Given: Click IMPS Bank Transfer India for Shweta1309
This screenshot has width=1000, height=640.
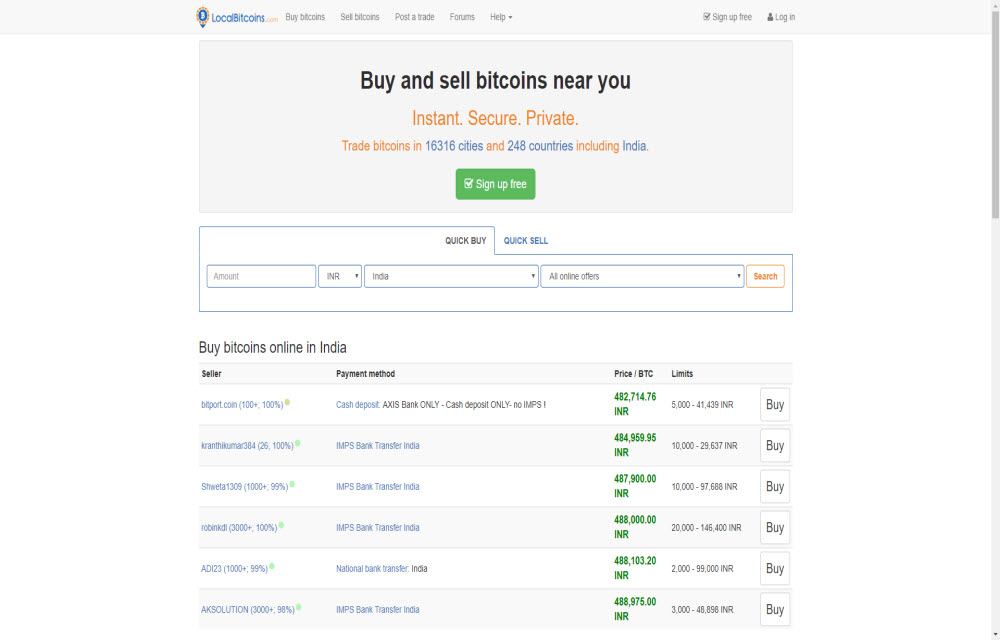Looking at the screenshot, I should (x=378, y=487).
